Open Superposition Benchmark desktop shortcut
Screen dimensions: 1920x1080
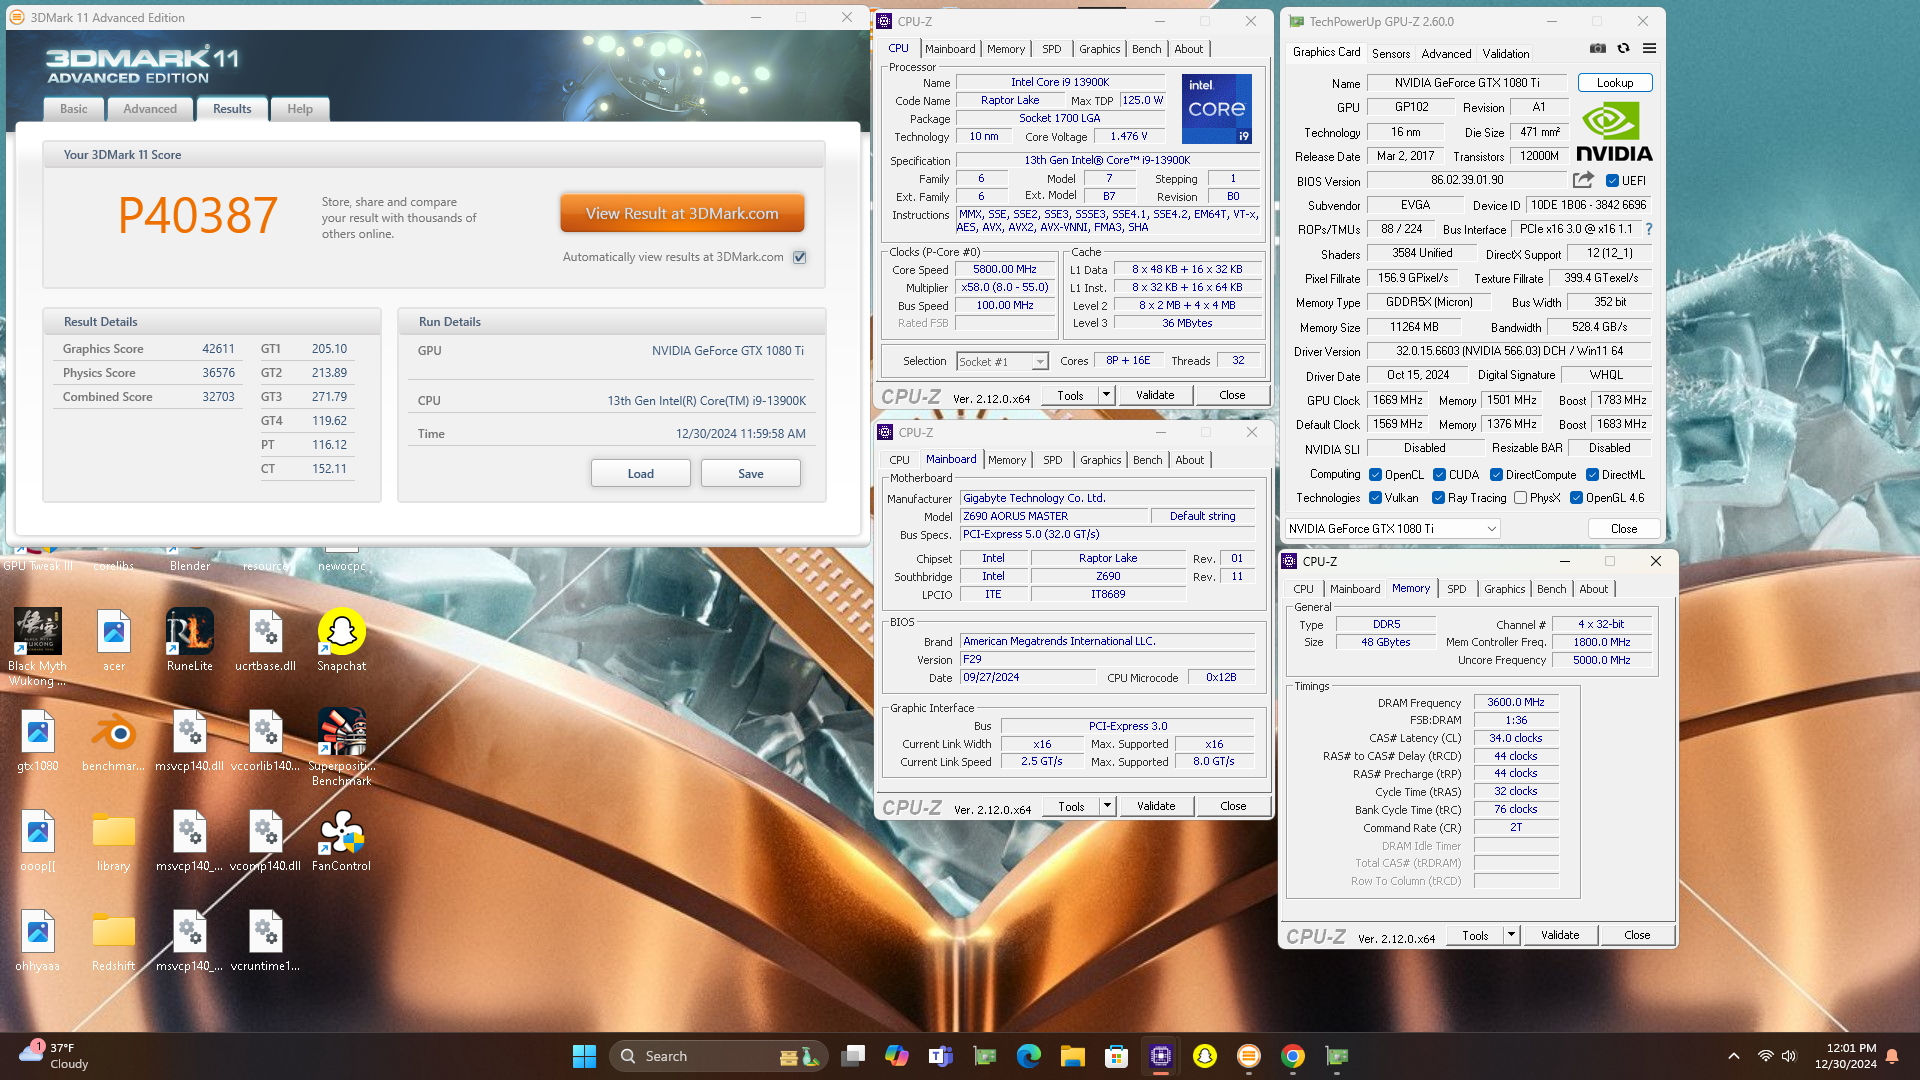pyautogui.click(x=341, y=747)
